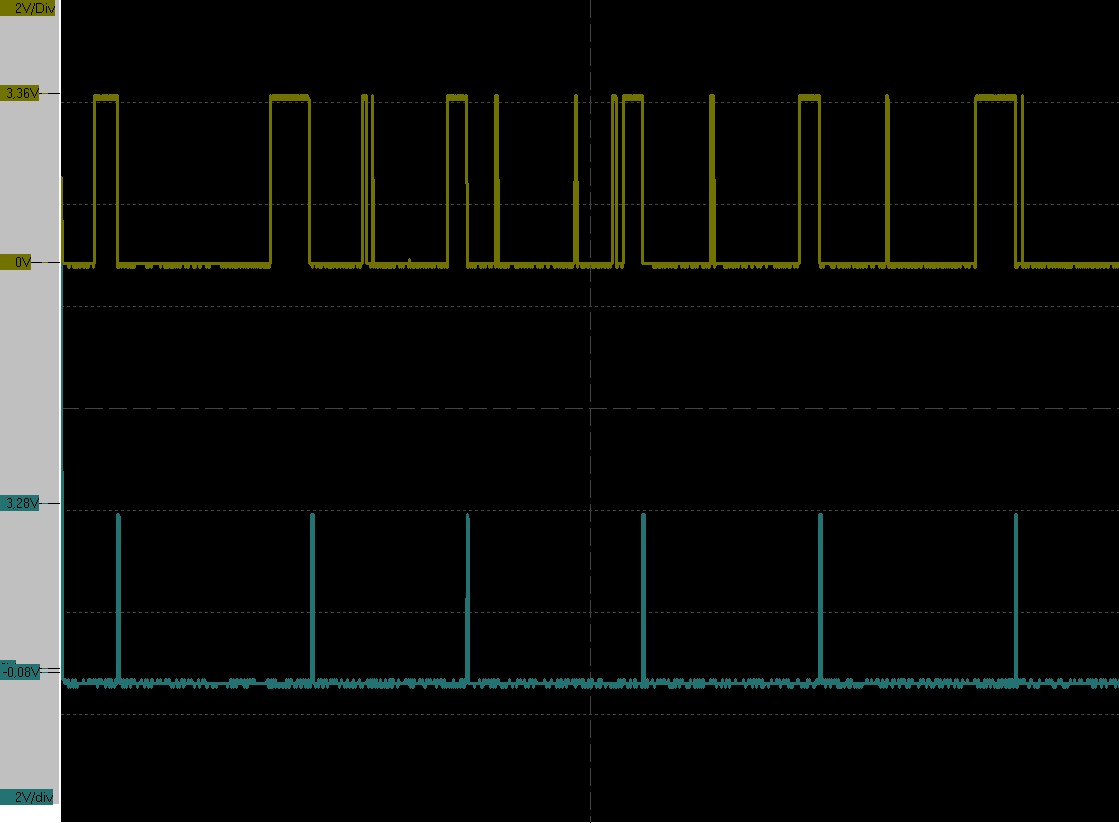Image resolution: width=1119 pixels, height=823 pixels.
Task: Select the yellow 0V ground marker
Action: [x=16, y=262]
